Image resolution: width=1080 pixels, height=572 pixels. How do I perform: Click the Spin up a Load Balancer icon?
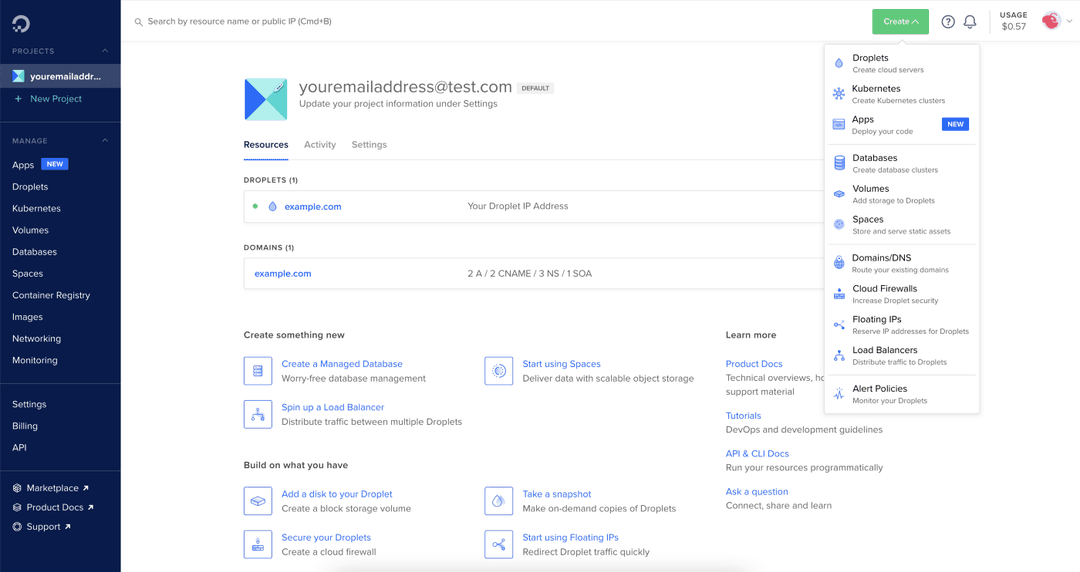click(x=258, y=414)
